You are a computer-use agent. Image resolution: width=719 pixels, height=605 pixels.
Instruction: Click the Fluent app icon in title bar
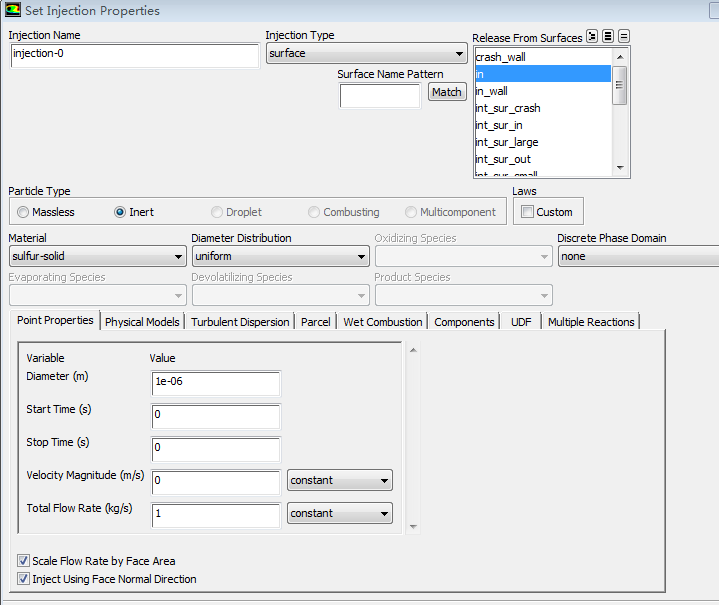pos(12,10)
